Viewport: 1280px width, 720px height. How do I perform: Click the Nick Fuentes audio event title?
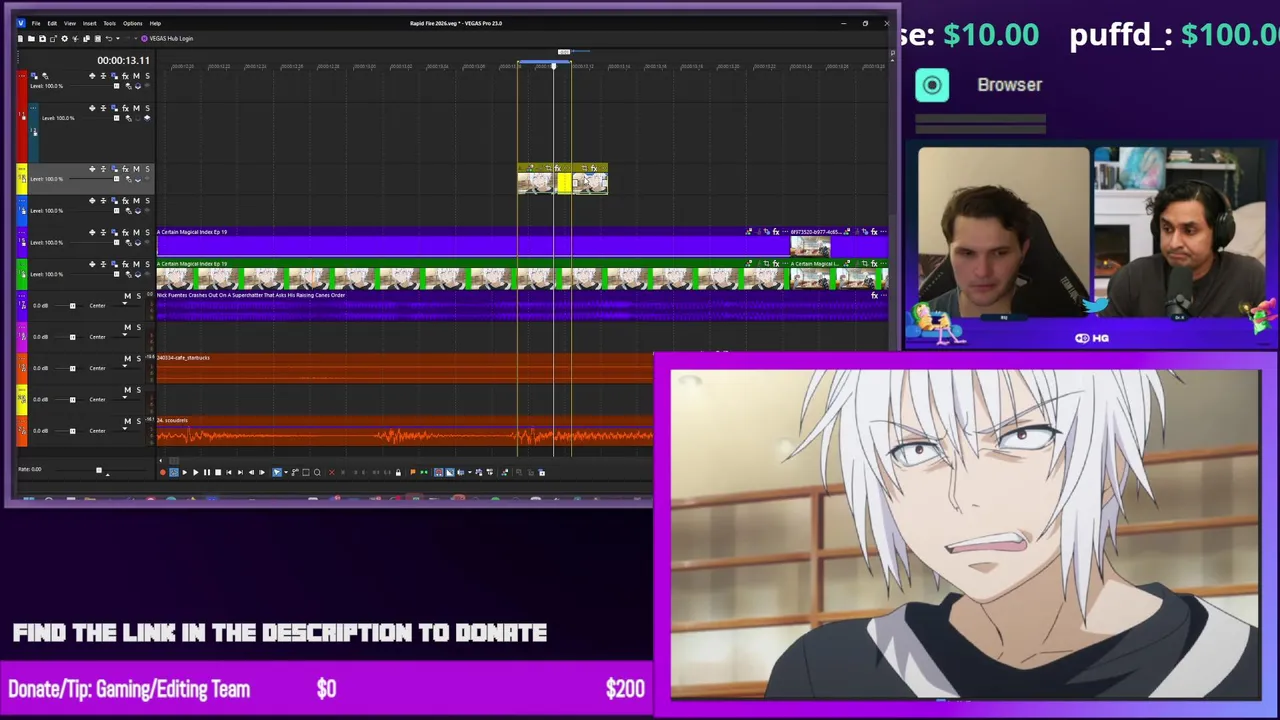click(251, 295)
